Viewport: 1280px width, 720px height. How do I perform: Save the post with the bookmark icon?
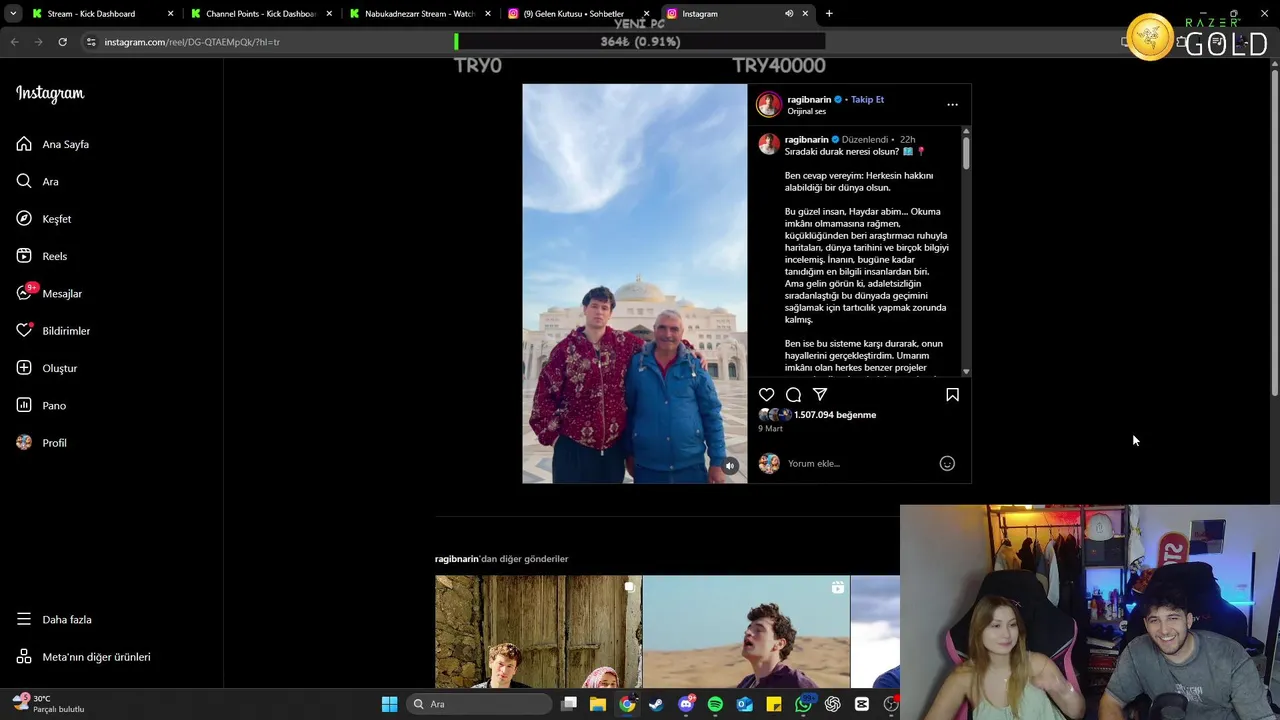pyautogui.click(x=952, y=395)
